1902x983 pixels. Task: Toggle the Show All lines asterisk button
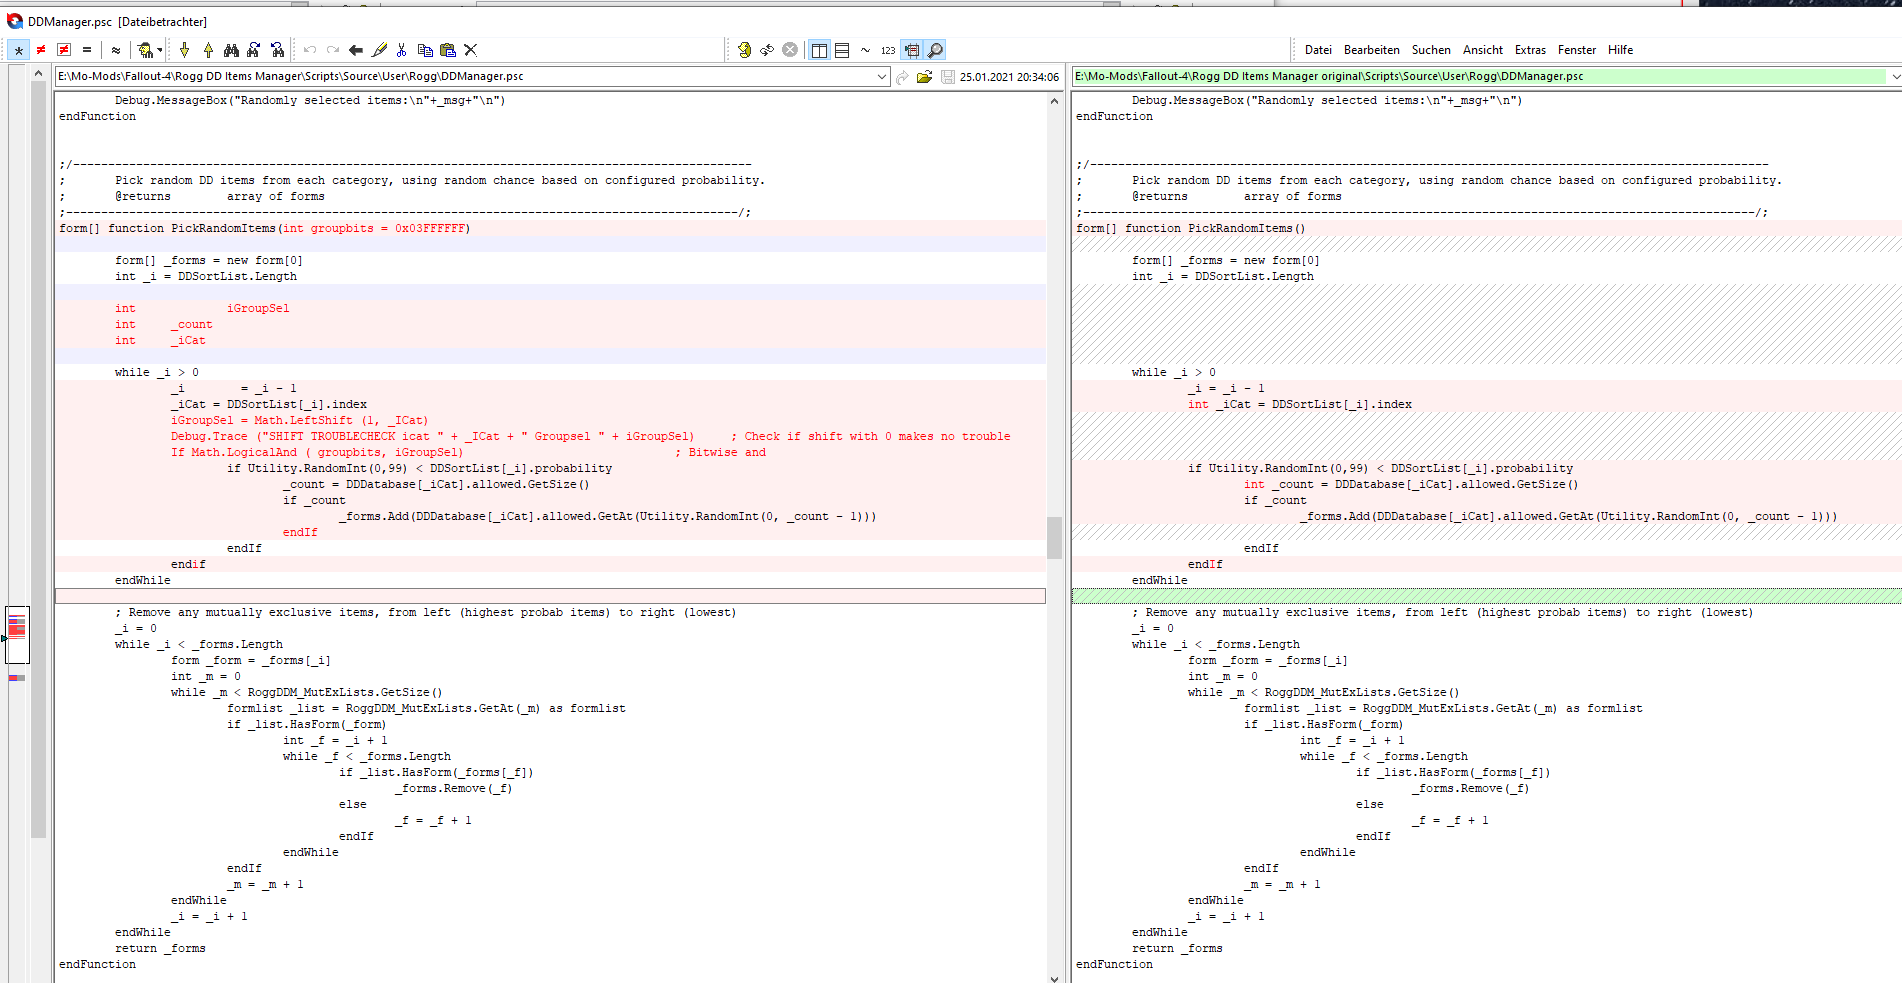(19, 50)
